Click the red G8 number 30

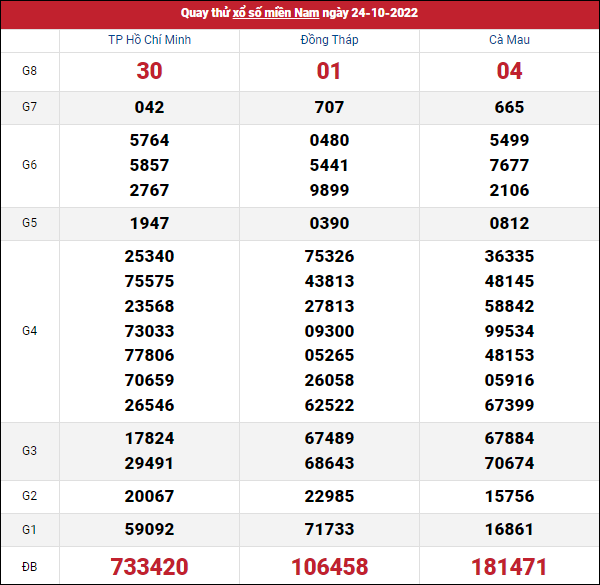tap(149, 71)
